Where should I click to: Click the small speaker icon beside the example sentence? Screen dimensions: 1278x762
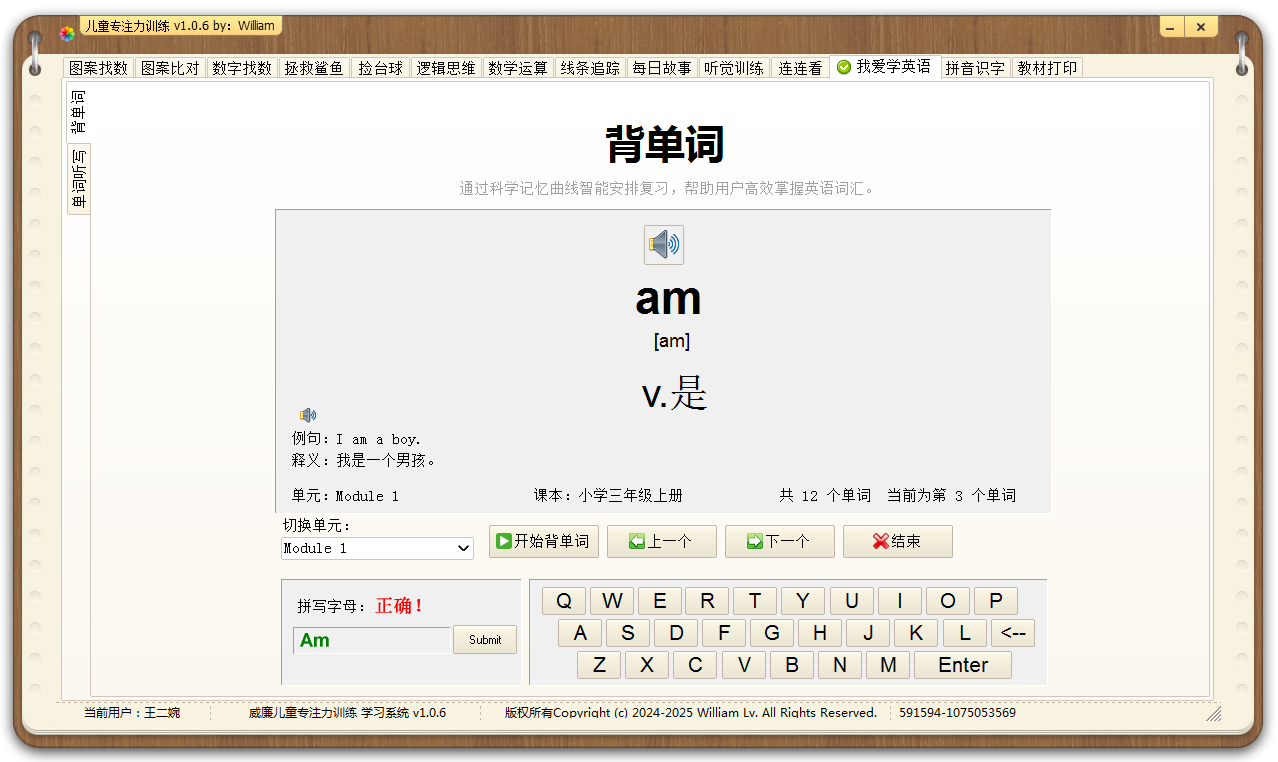coord(308,414)
